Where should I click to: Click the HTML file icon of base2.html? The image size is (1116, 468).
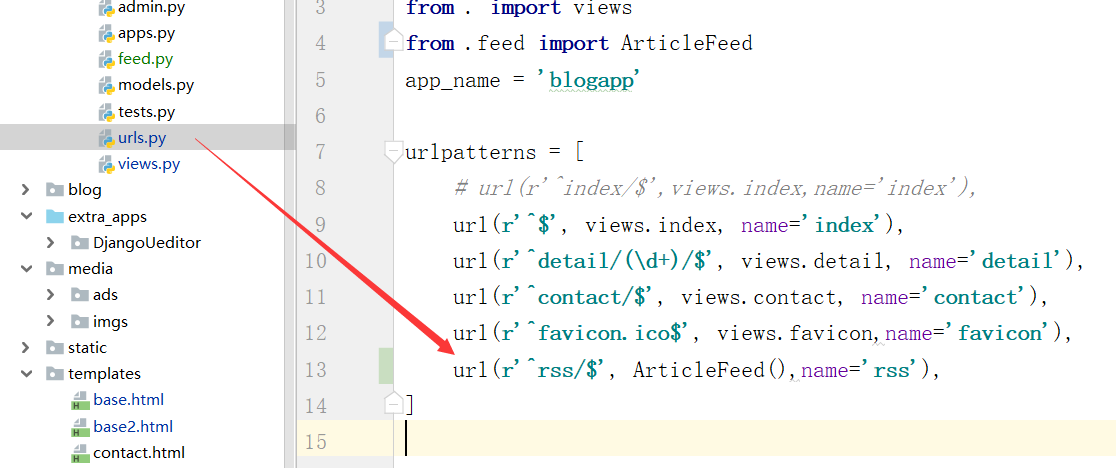pyautogui.click(x=80, y=427)
